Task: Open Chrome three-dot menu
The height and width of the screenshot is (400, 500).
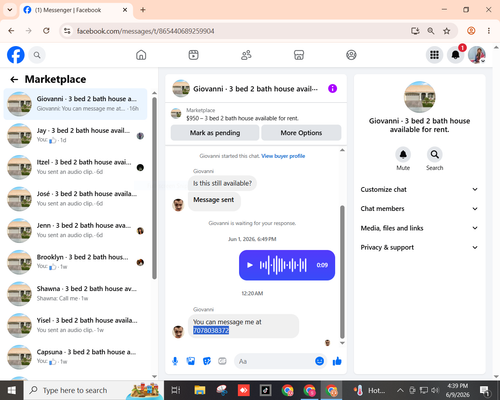Action: tap(489, 31)
